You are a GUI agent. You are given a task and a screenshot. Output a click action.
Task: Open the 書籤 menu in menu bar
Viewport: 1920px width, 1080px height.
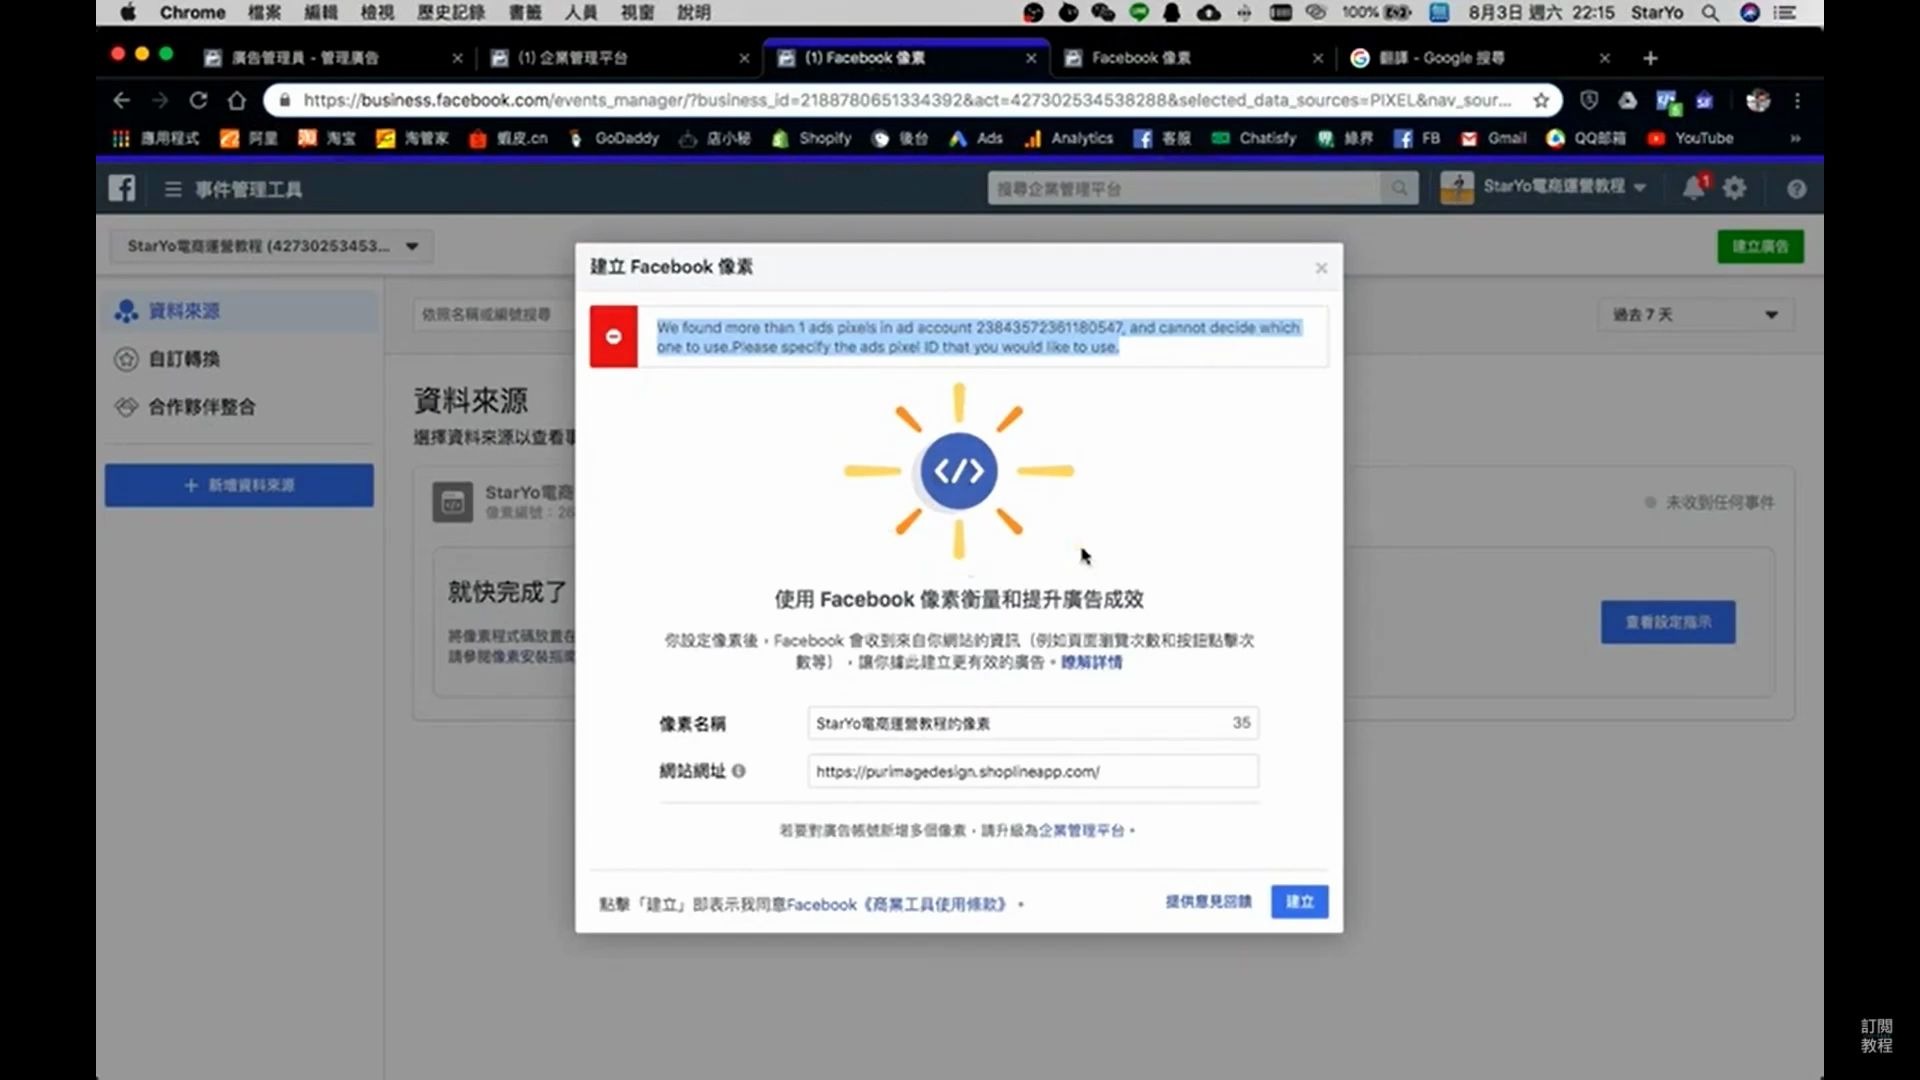(x=525, y=13)
